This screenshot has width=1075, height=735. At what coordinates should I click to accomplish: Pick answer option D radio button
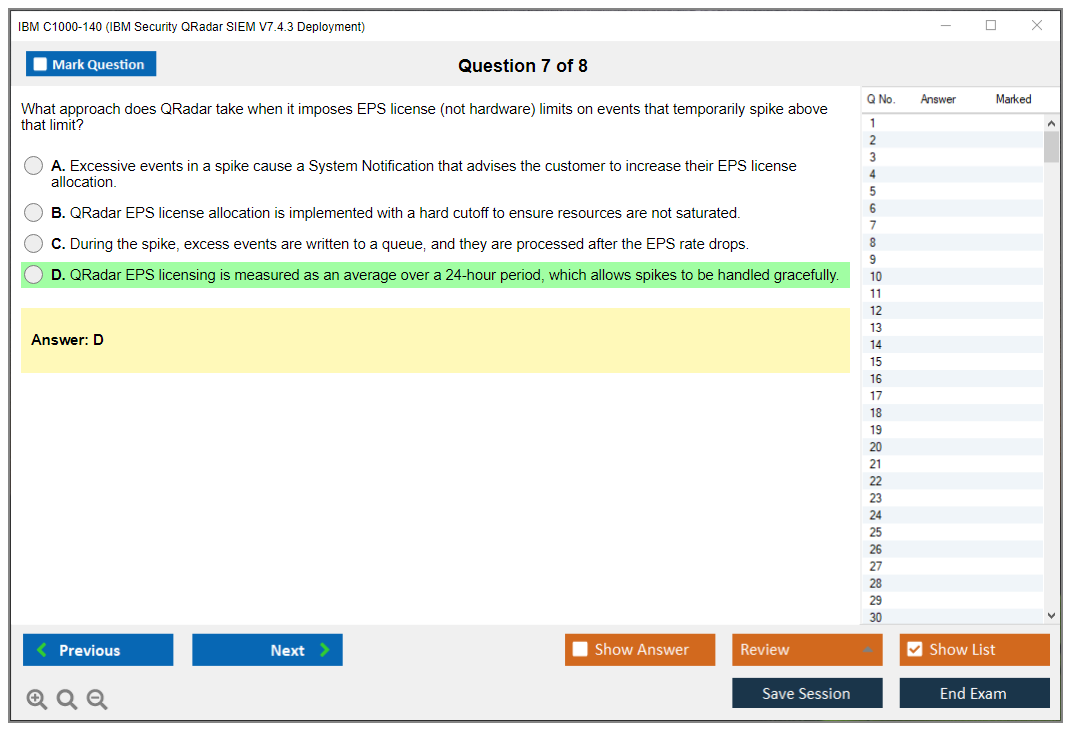pos(34,275)
